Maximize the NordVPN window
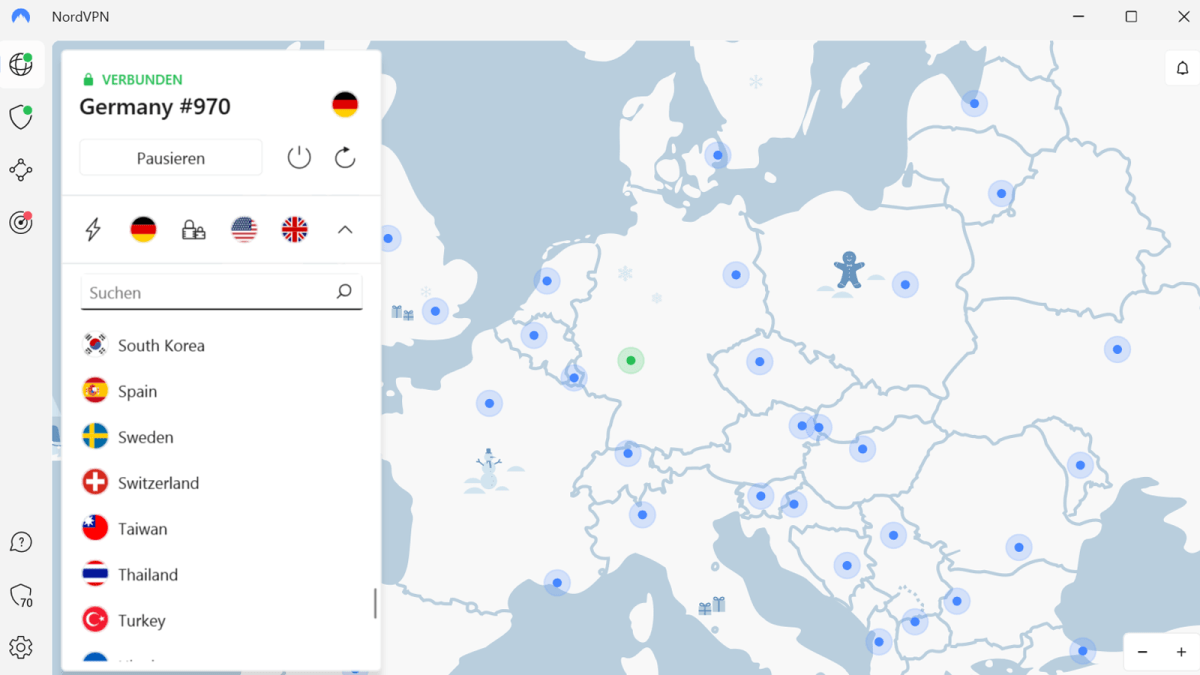Viewport: 1200px width, 675px height. (1131, 16)
